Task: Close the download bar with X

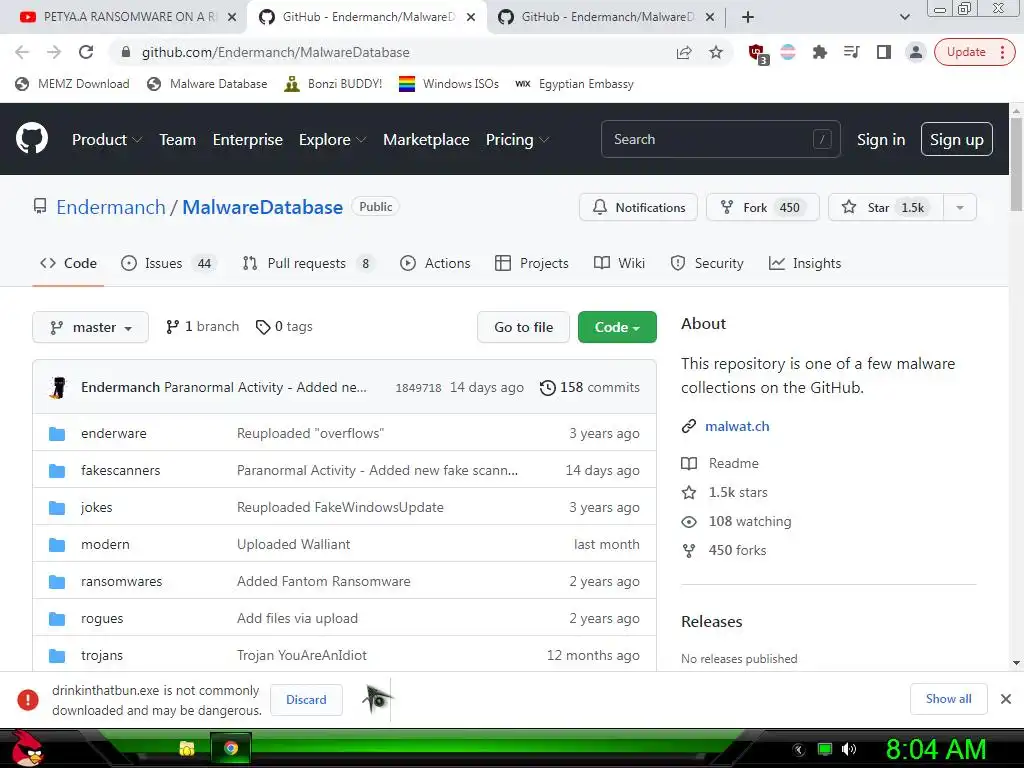Action: click(1006, 699)
